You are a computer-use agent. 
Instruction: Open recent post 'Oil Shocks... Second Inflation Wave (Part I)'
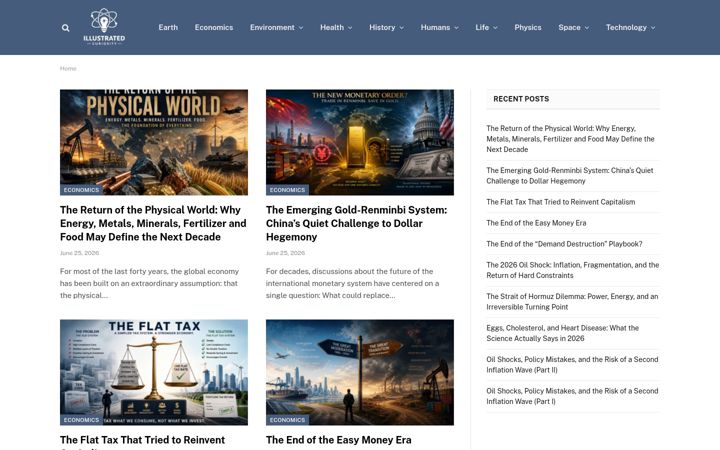click(x=572, y=396)
